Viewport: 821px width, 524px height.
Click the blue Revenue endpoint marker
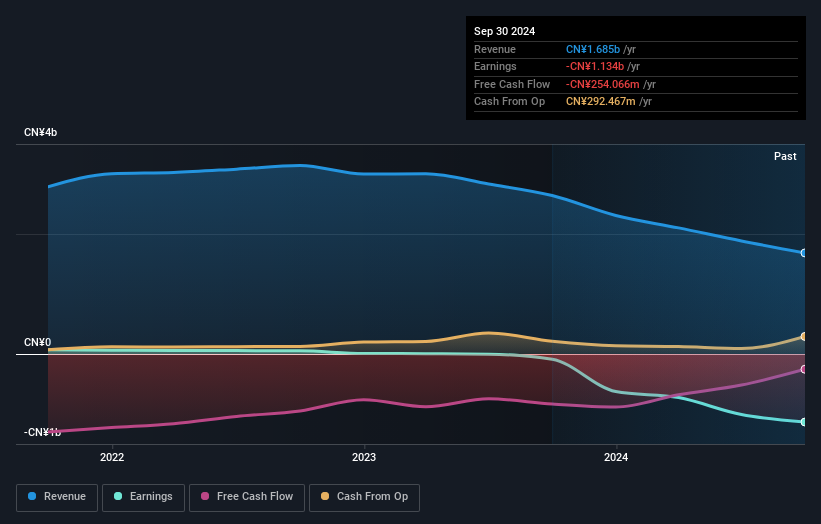804,253
